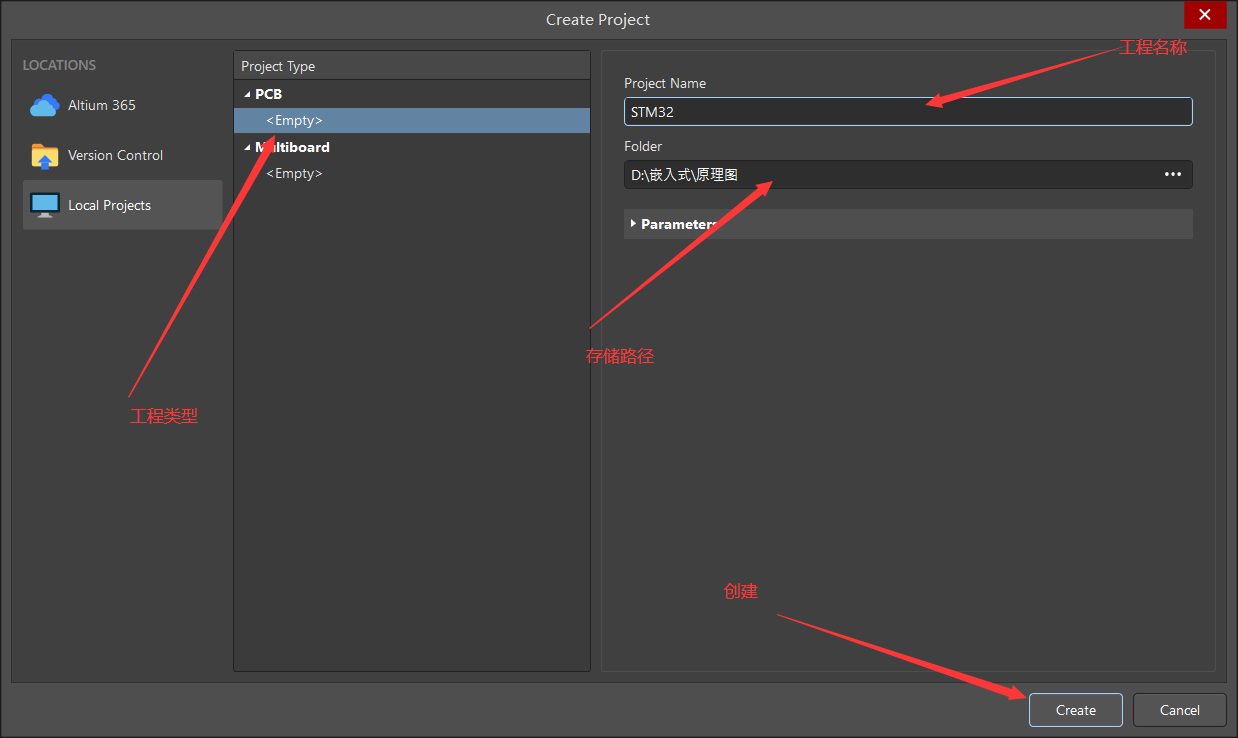Click the Project Type column header

pos(412,66)
